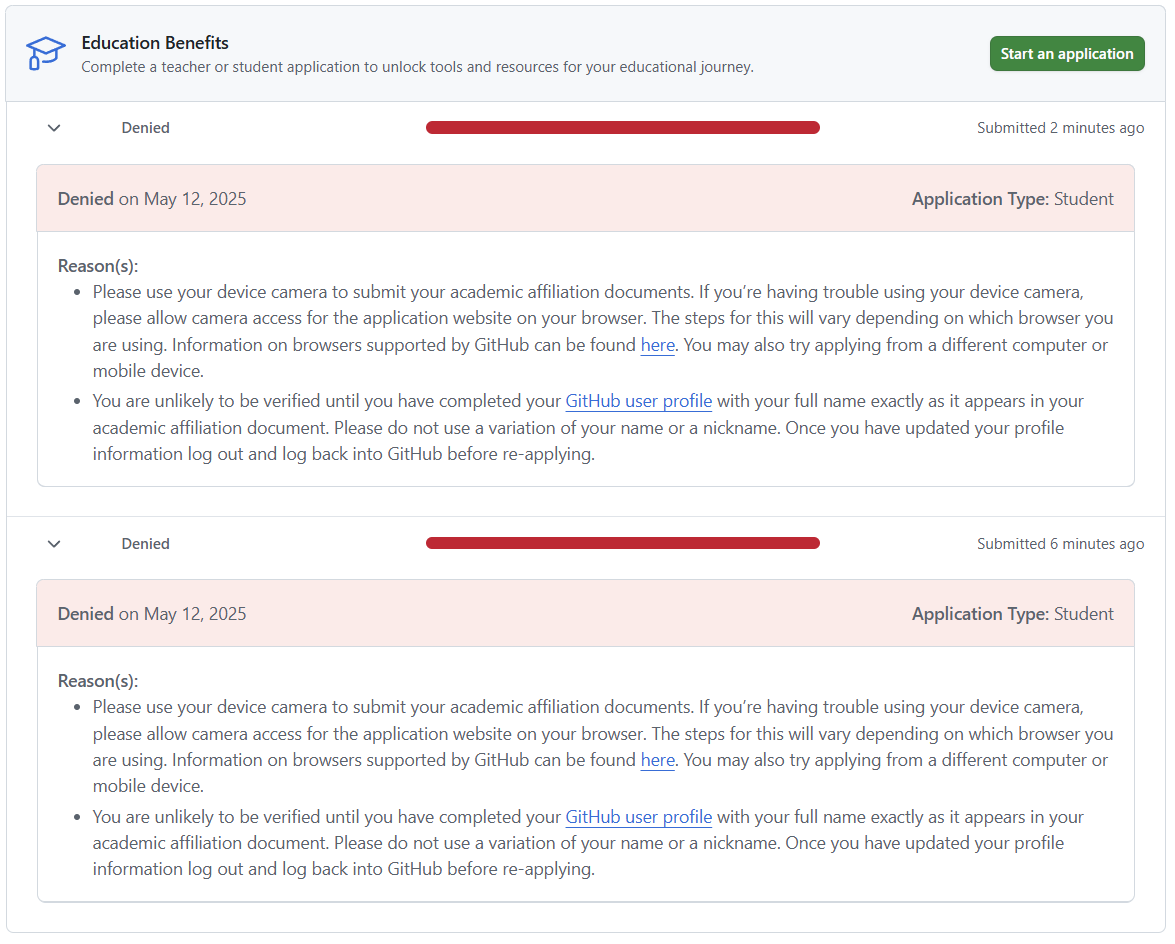Click red status bar of 6-minute-old application

622,543
